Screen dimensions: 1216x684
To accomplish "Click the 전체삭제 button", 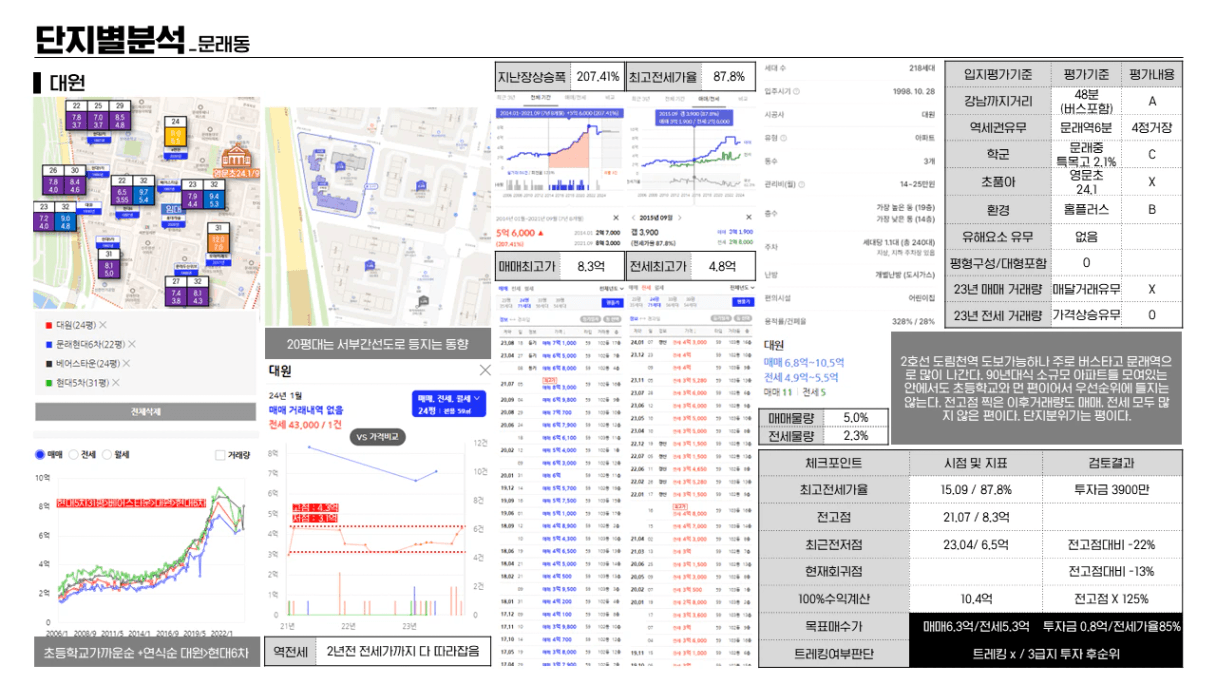I will (147, 412).
